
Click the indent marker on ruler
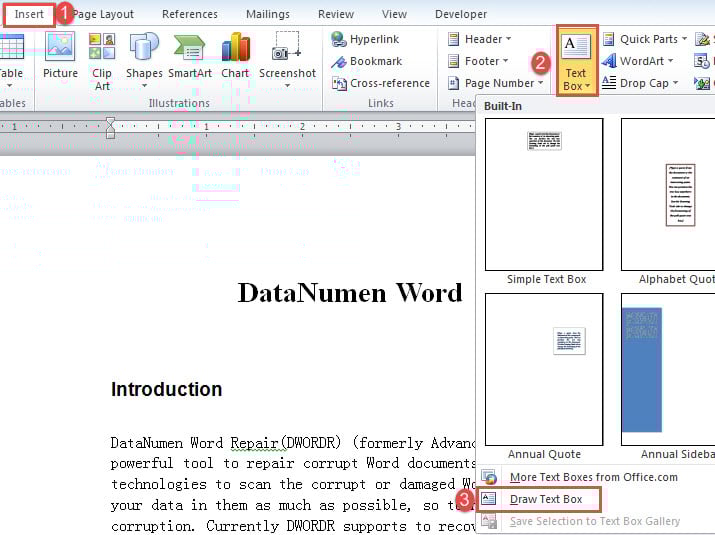coord(110,127)
